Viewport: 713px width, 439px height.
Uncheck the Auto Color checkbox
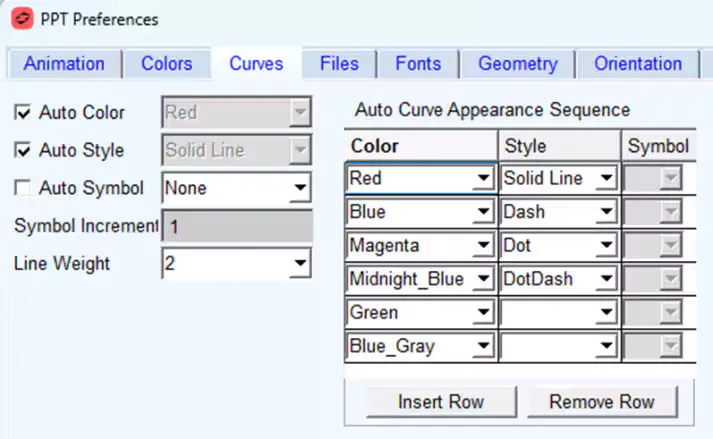(22, 113)
